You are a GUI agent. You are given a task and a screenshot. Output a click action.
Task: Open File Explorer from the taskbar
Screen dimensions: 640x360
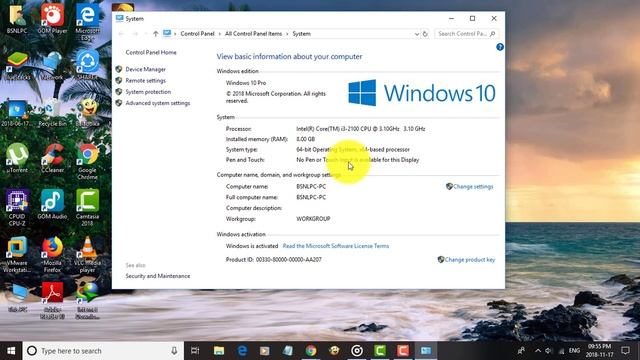219,351
